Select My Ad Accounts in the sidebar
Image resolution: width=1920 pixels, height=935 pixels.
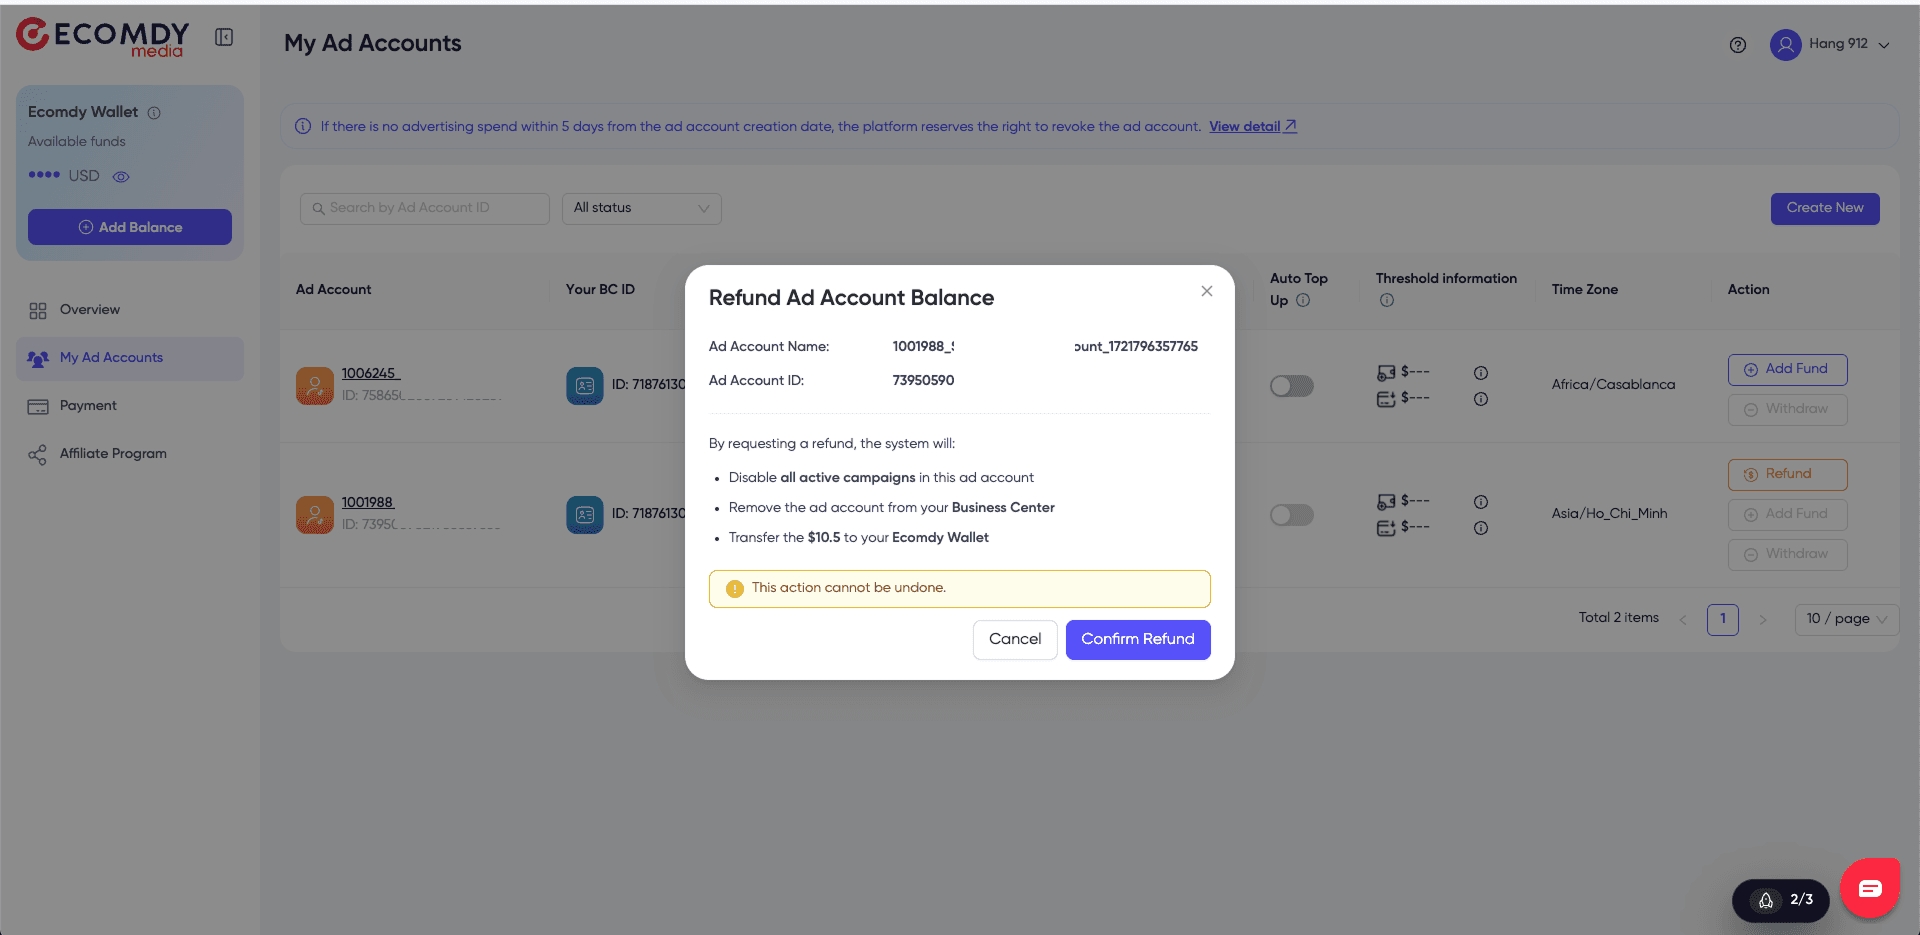[111, 357]
